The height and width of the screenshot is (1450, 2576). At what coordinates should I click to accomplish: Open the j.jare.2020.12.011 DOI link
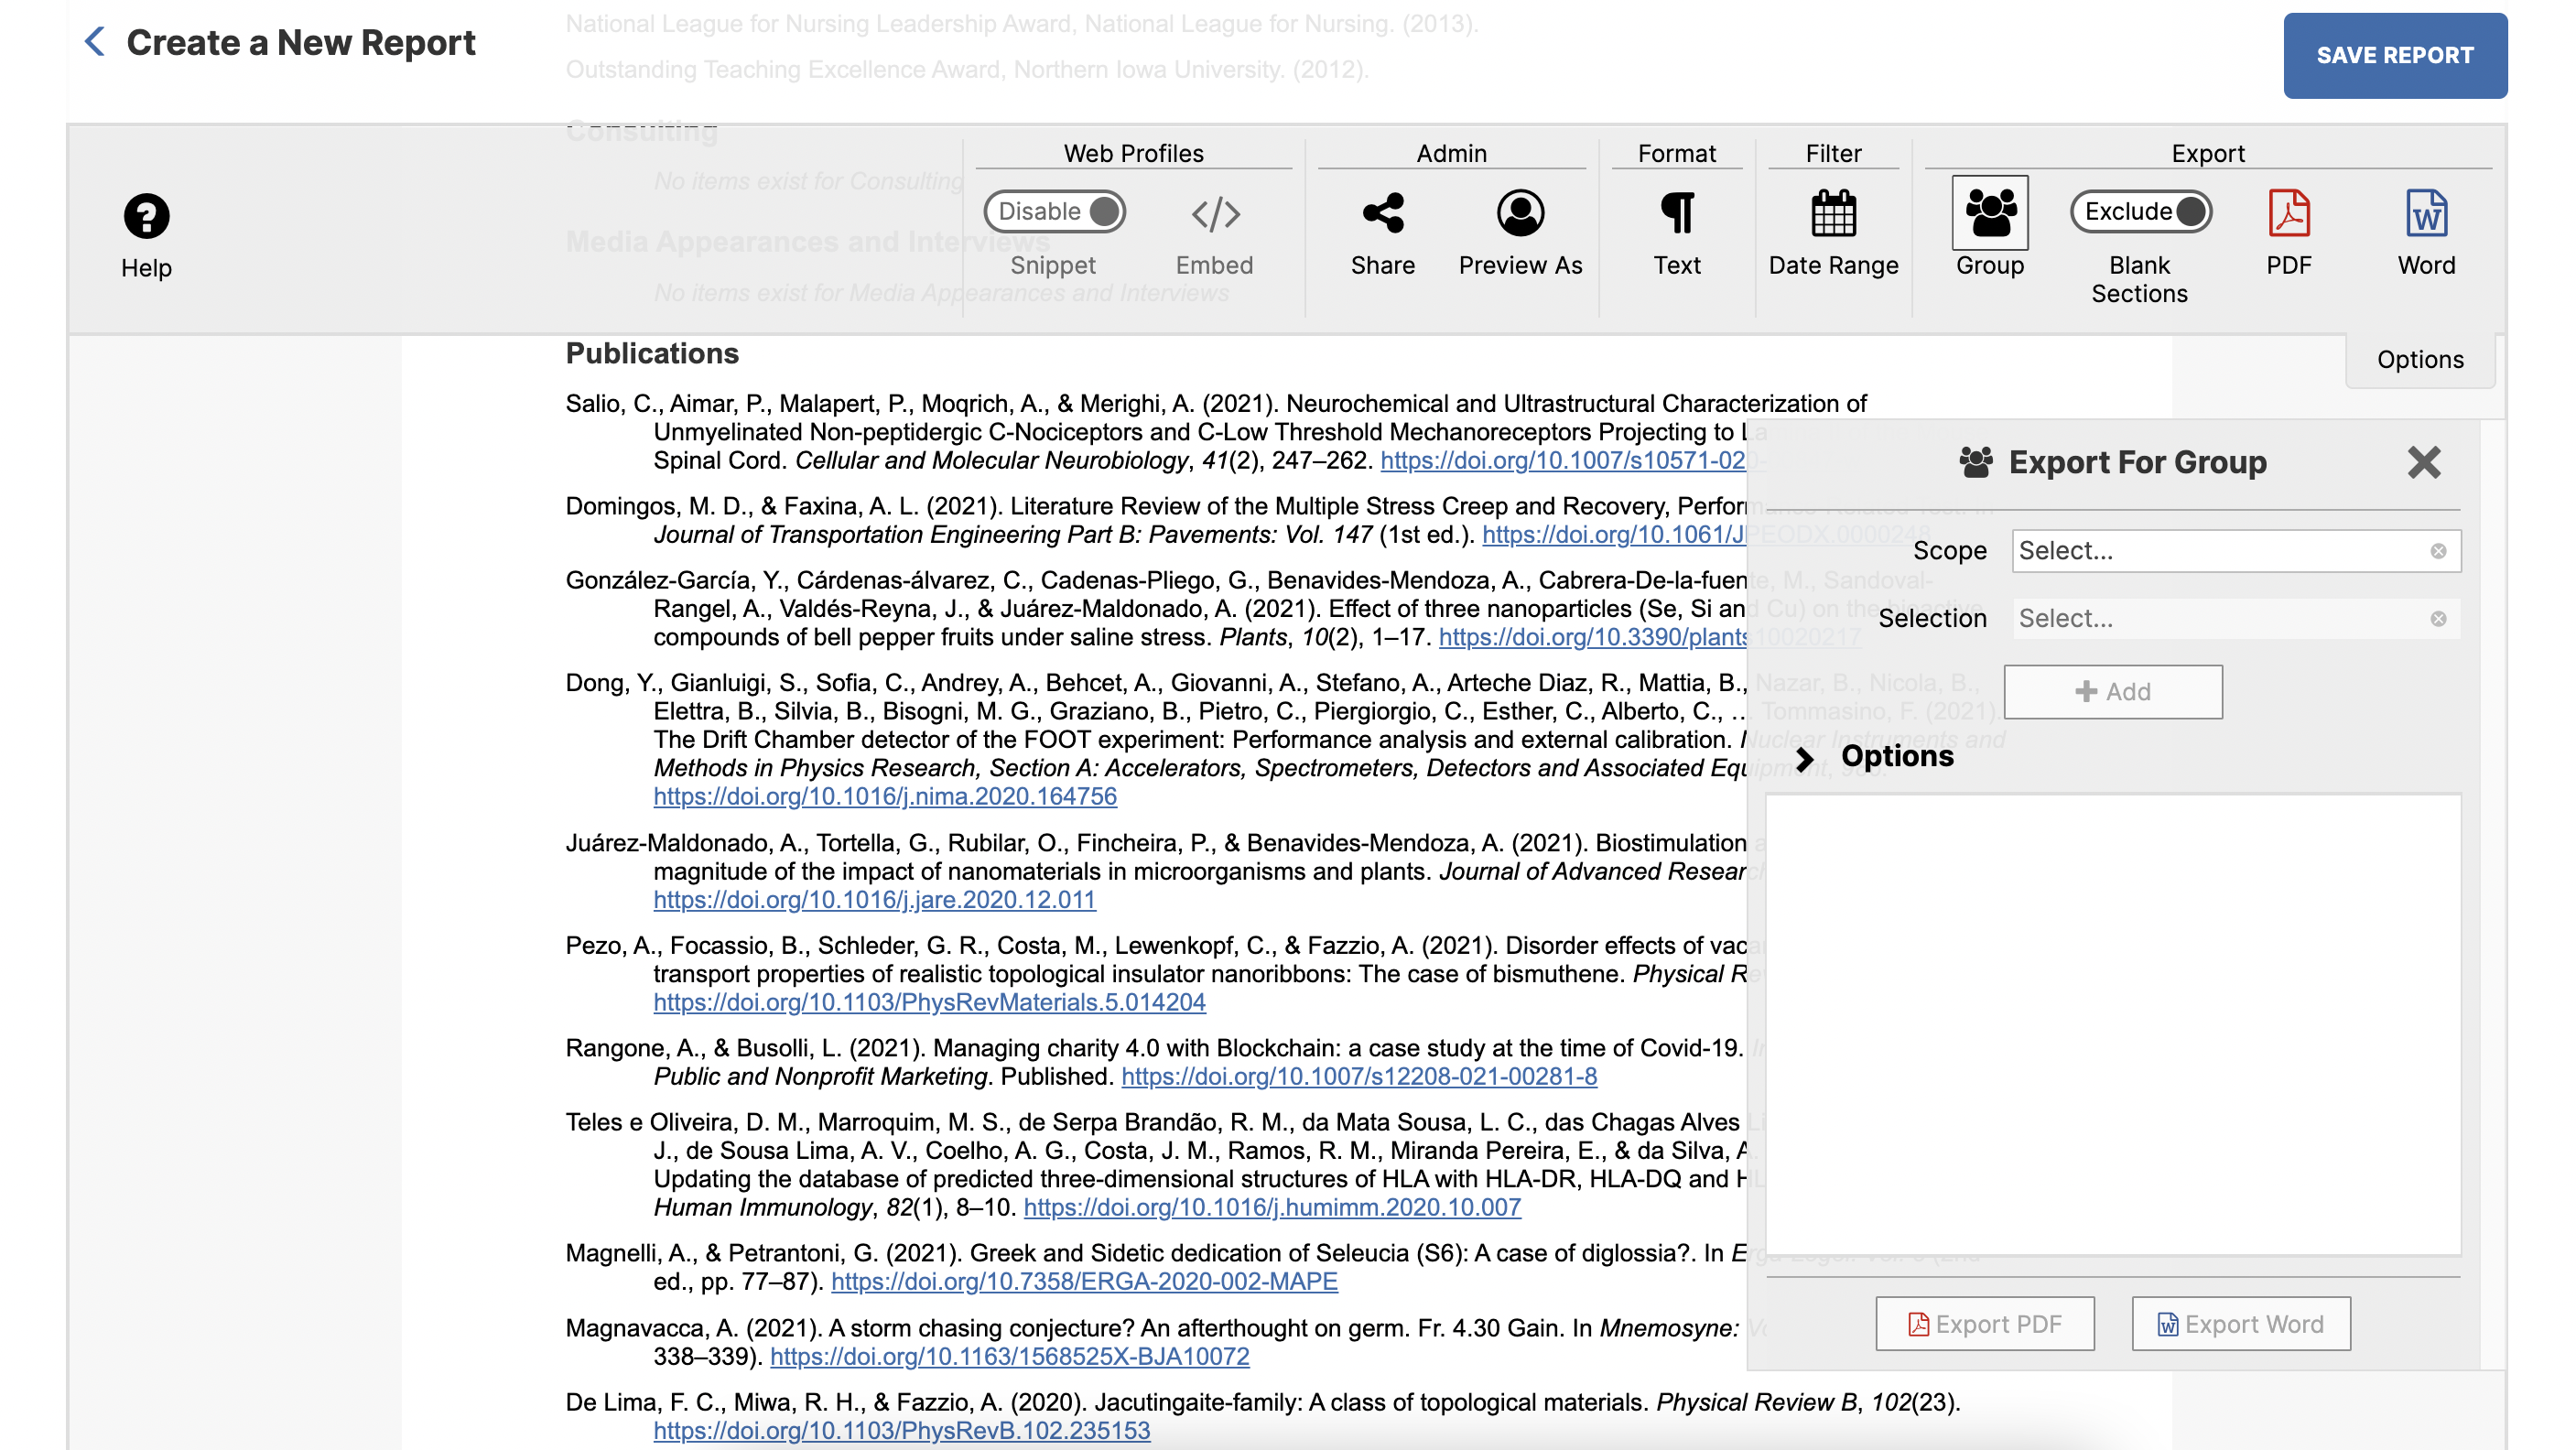click(874, 900)
